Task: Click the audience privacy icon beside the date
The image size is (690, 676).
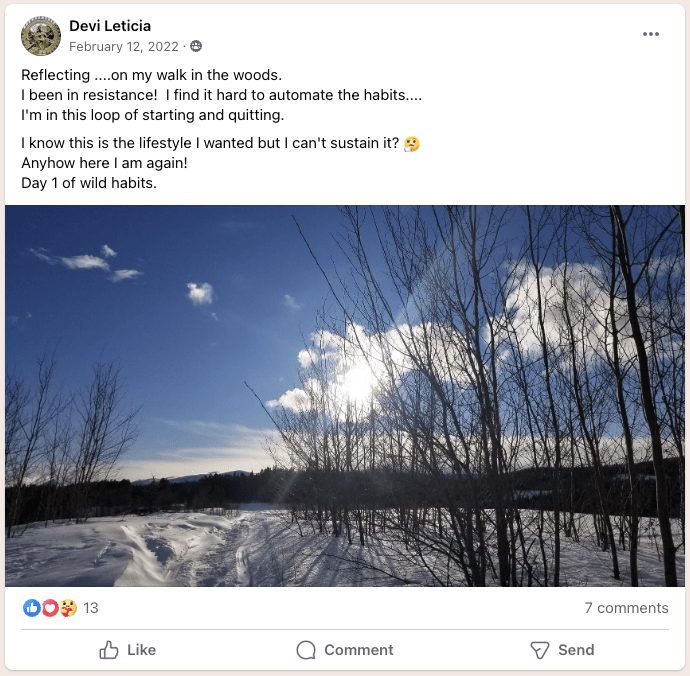Action: (196, 46)
